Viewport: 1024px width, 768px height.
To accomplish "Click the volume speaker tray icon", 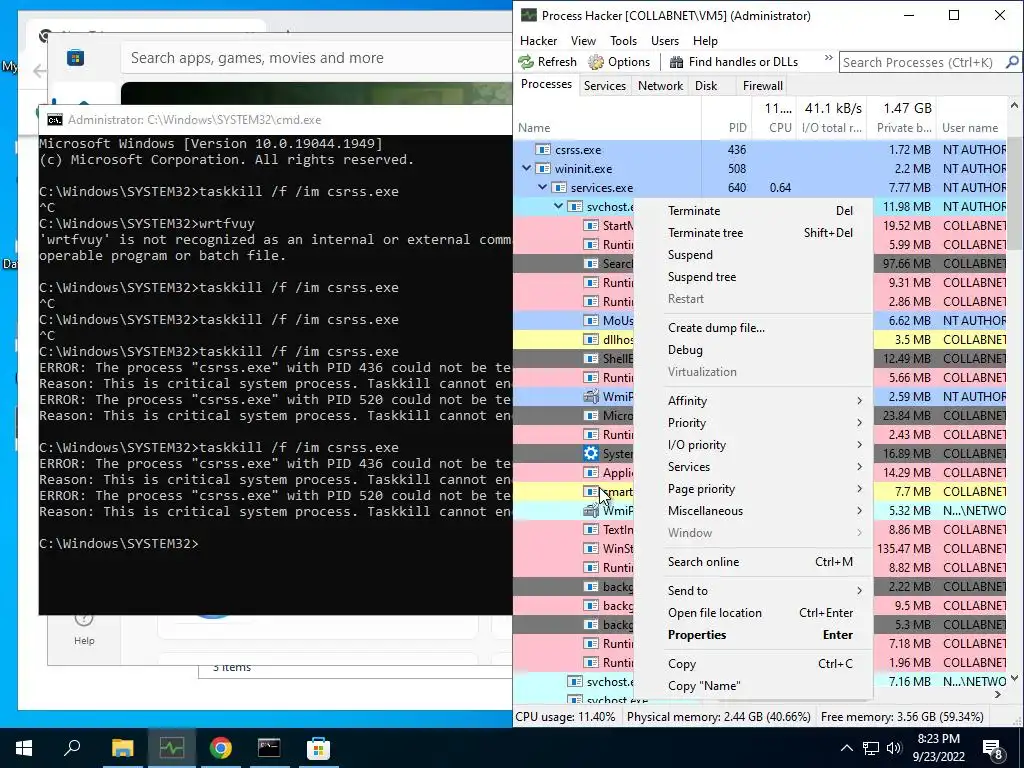I will pyautogui.click(x=894, y=748).
